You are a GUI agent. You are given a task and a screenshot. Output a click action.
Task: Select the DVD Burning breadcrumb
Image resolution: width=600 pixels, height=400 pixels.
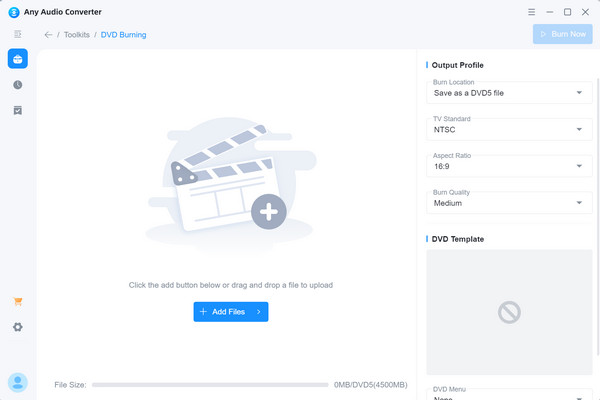124,35
